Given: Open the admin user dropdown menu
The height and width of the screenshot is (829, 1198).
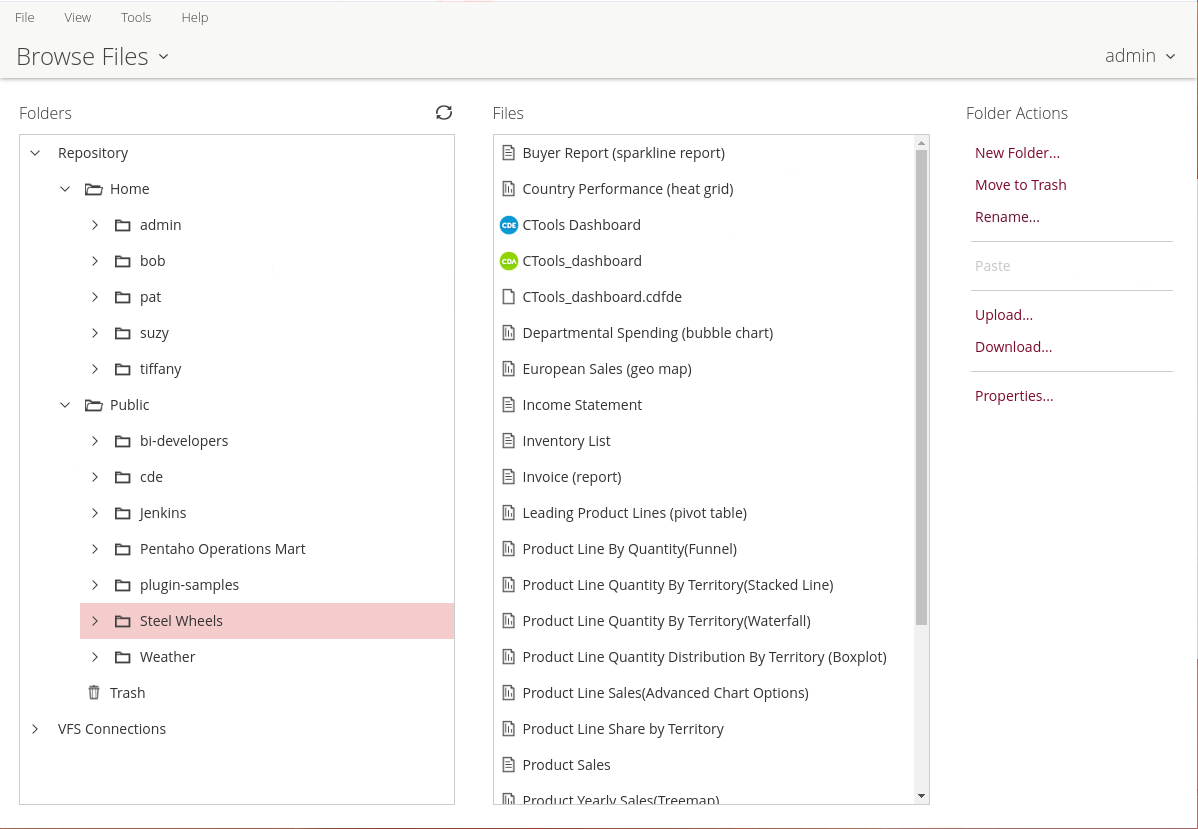Looking at the screenshot, I should (x=1139, y=56).
